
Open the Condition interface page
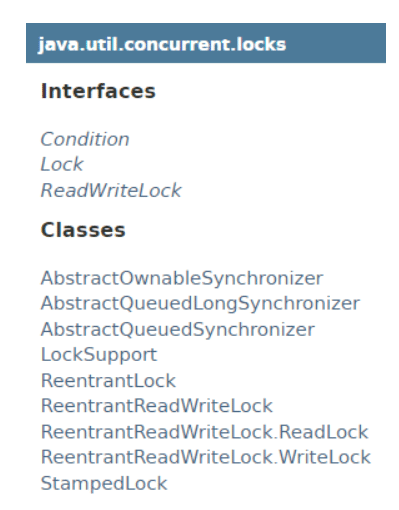85,139
